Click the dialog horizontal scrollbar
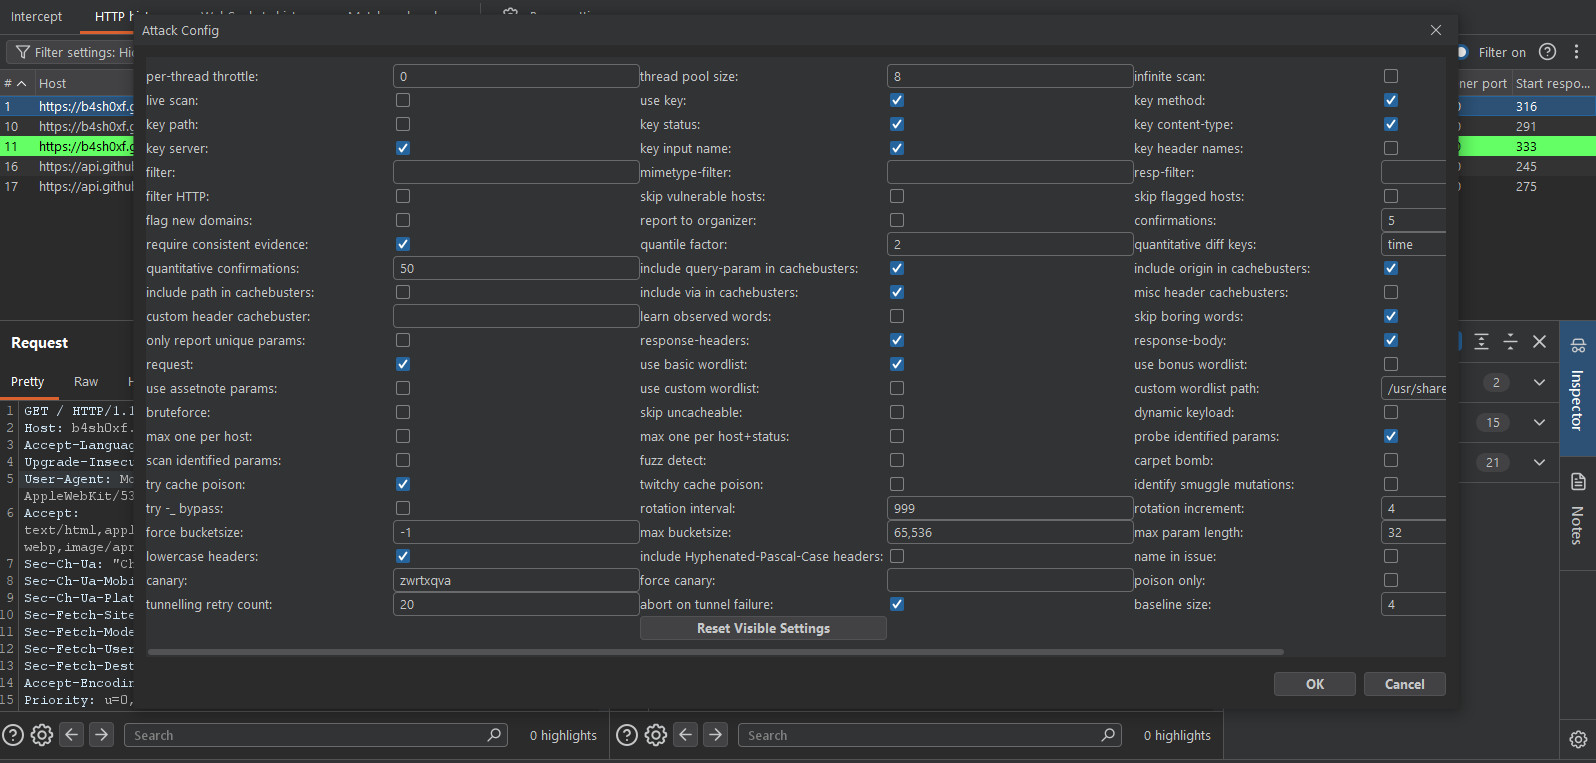 coord(716,652)
